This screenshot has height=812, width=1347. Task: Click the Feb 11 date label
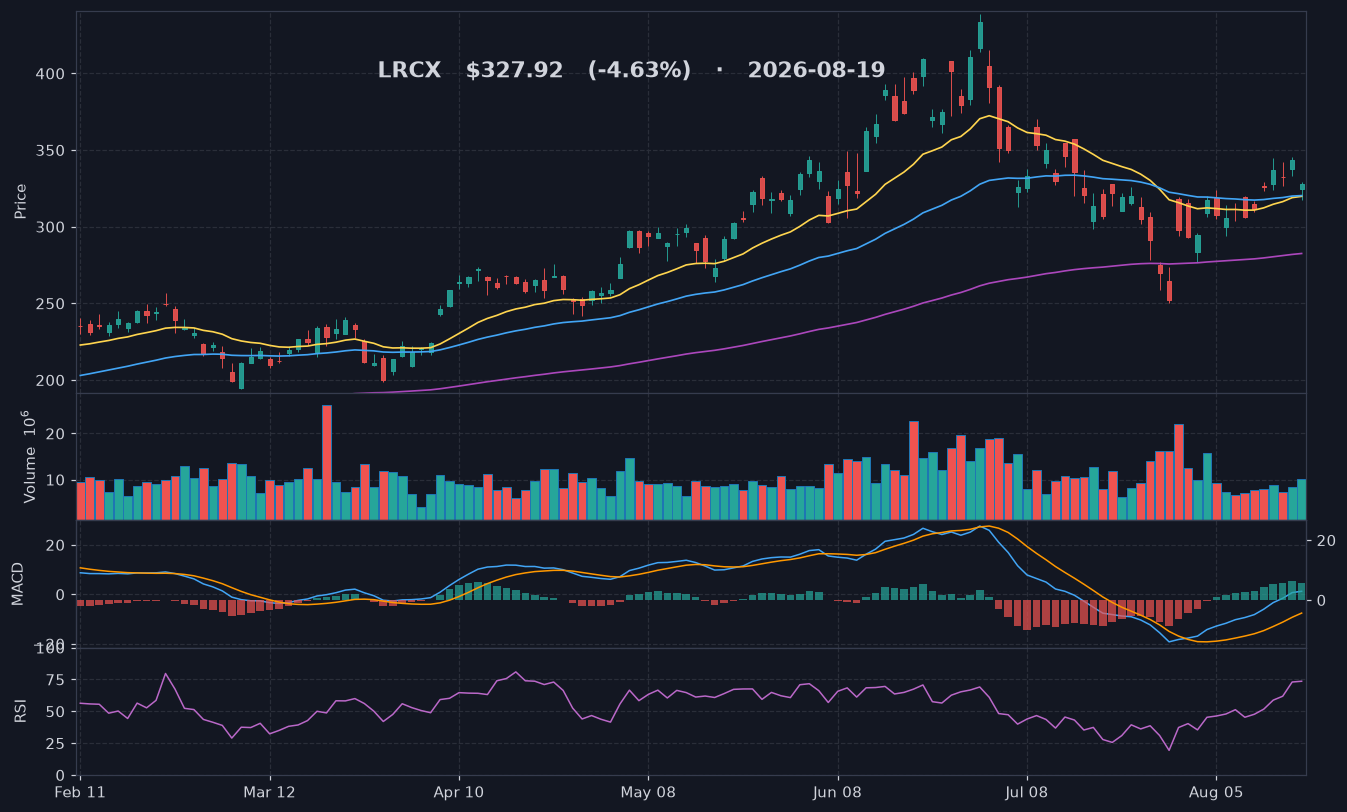pos(80,791)
